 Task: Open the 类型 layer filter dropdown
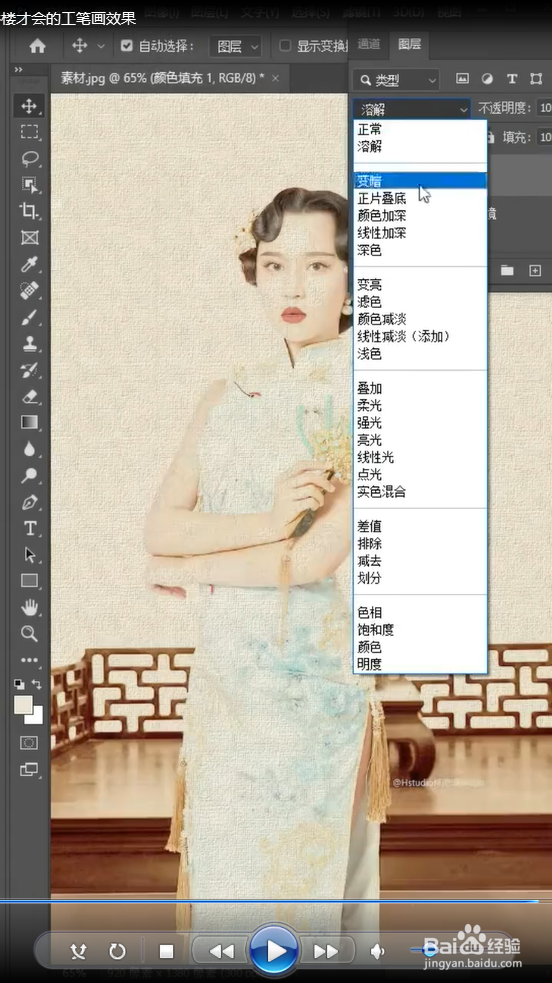pyautogui.click(x=396, y=80)
